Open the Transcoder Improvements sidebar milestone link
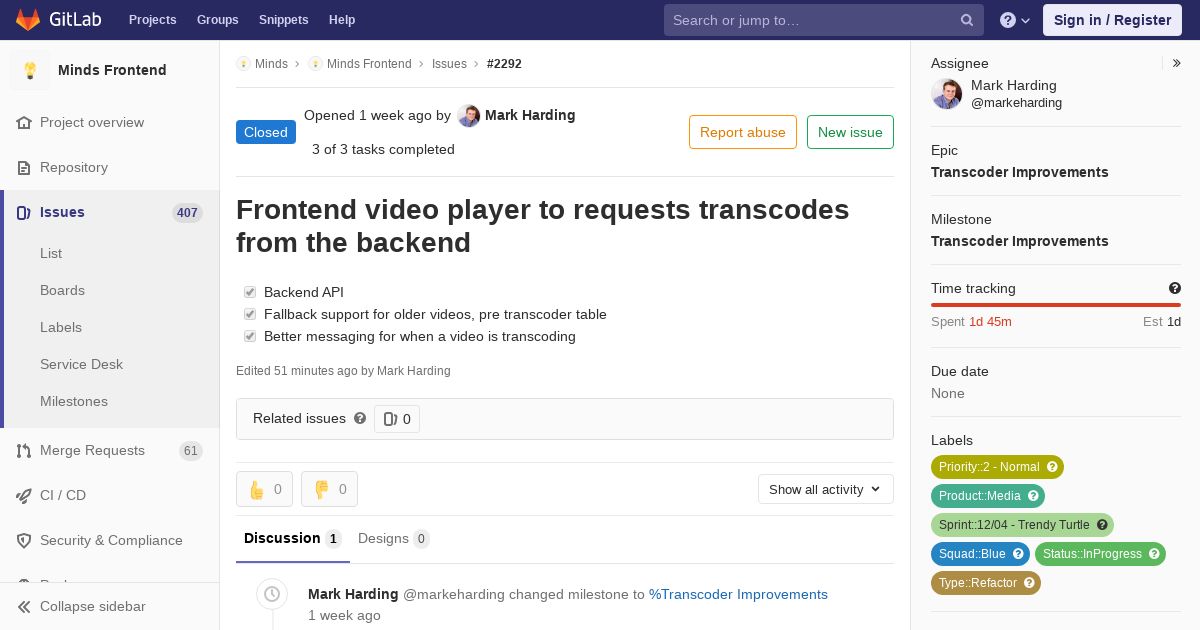The width and height of the screenshot is (1200, 630). (x=1019, y=241)
